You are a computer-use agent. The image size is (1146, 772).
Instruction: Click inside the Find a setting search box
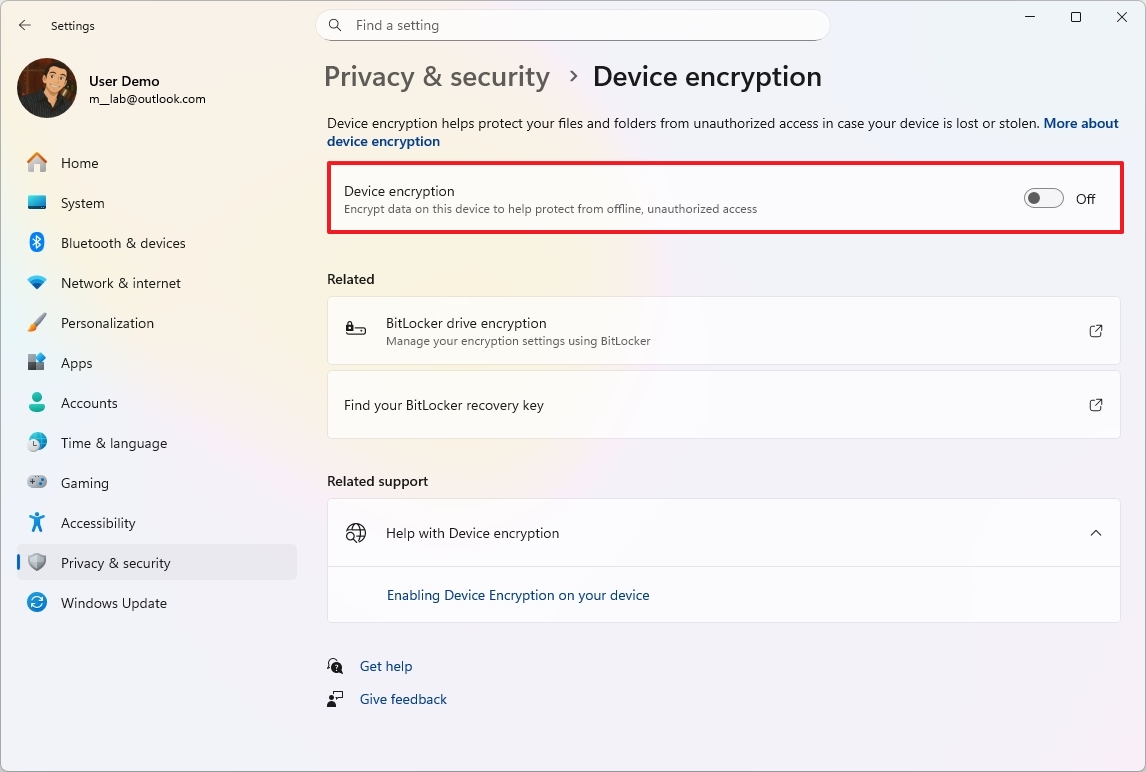coord(573,25)
